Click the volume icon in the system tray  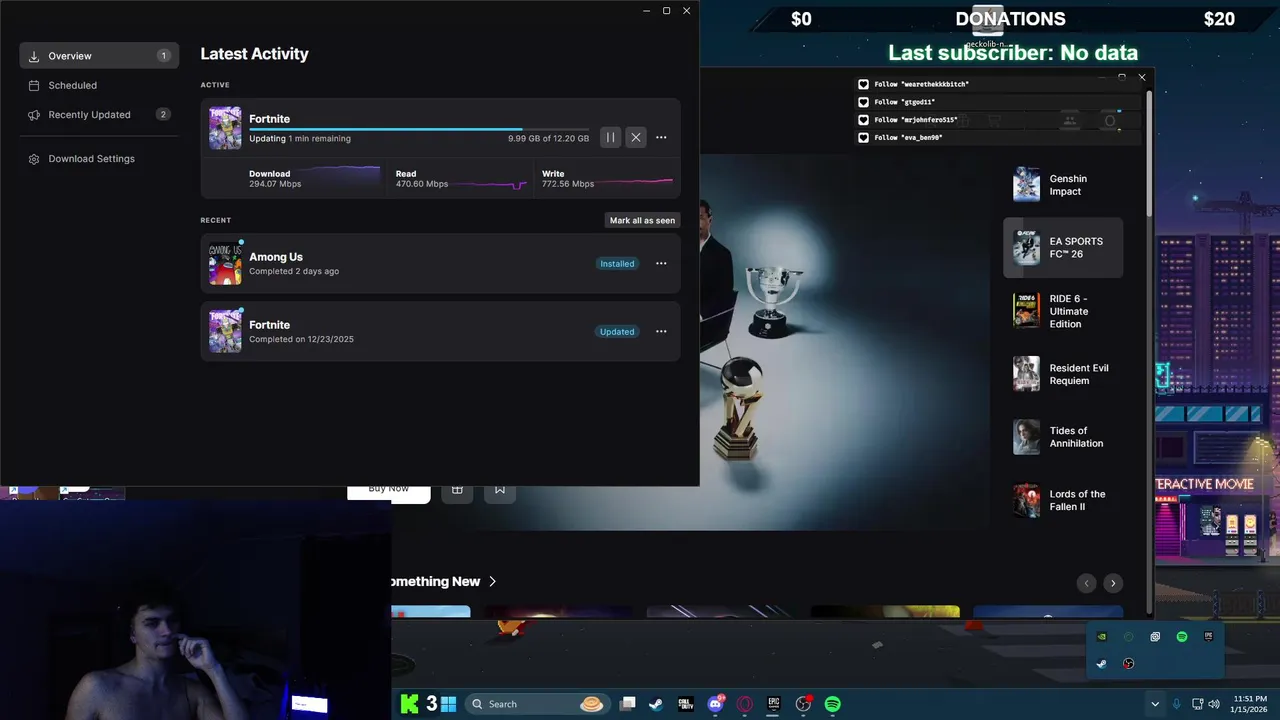tap(1214, 704)
